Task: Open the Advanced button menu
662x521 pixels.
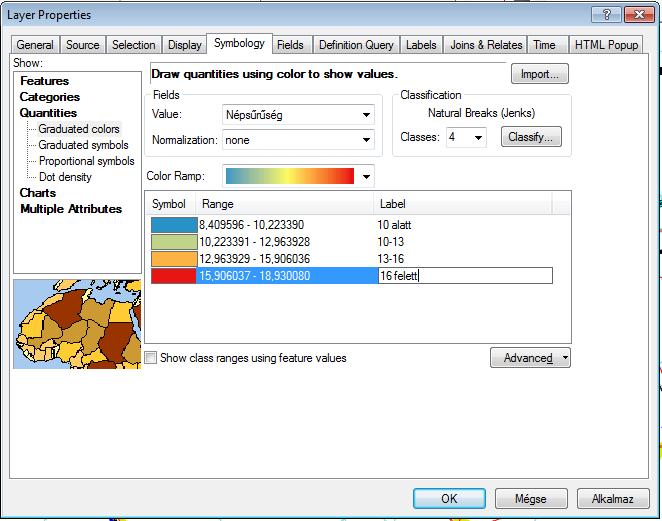Action: click(x=530, y=358)
